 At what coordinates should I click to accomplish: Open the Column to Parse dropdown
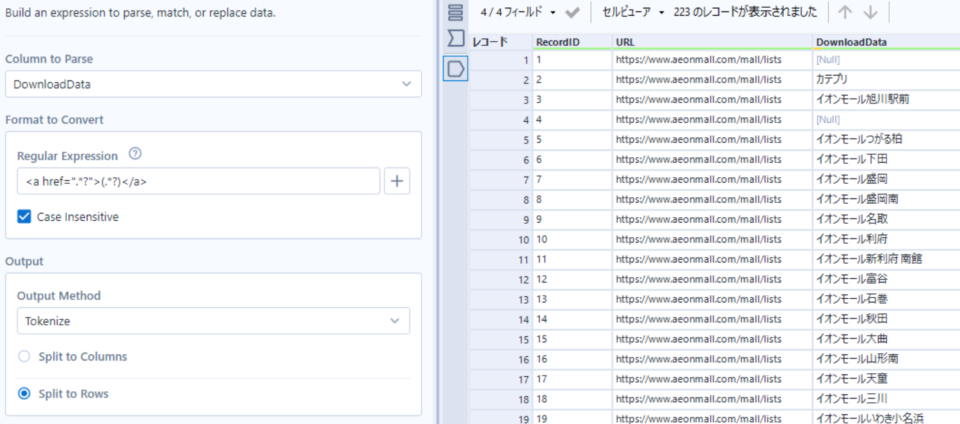(213, 84)
